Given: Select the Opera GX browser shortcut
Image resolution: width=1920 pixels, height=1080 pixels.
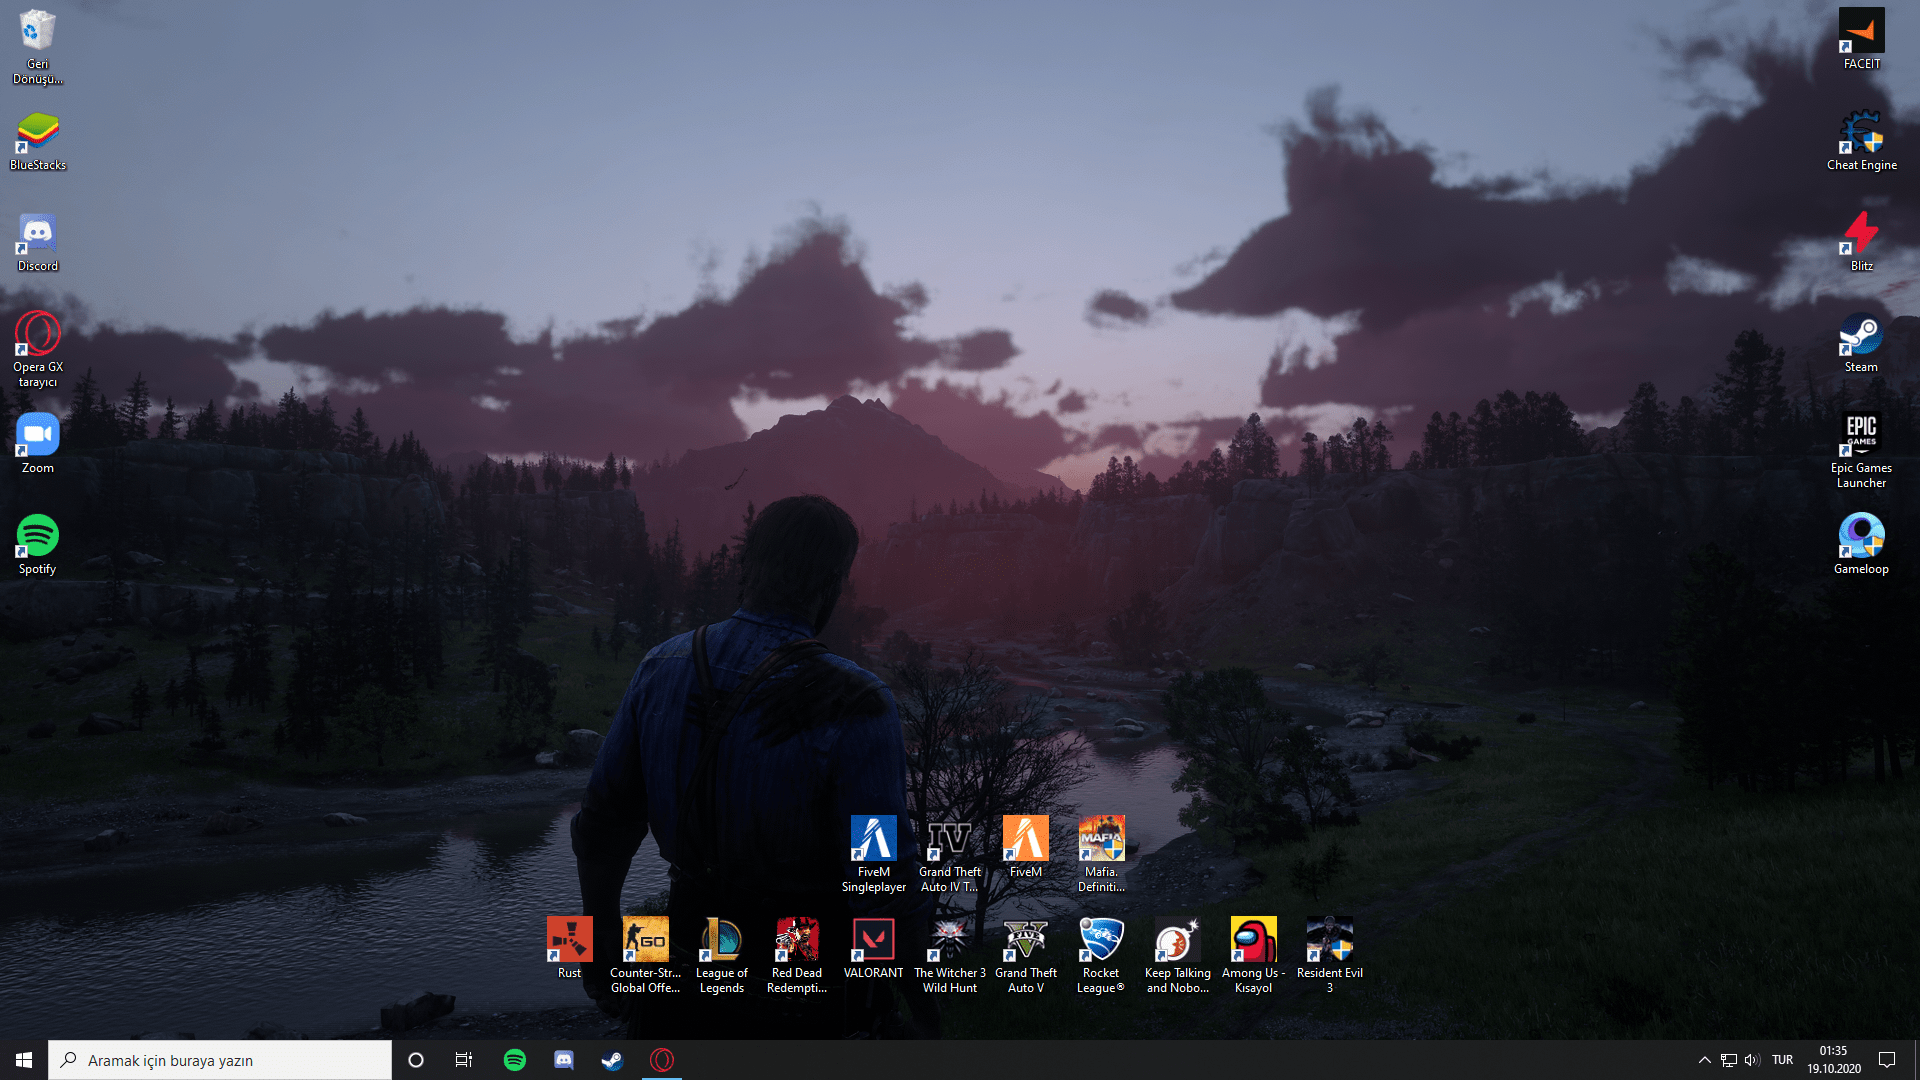Looking at the screenshot, I should 38,337.
